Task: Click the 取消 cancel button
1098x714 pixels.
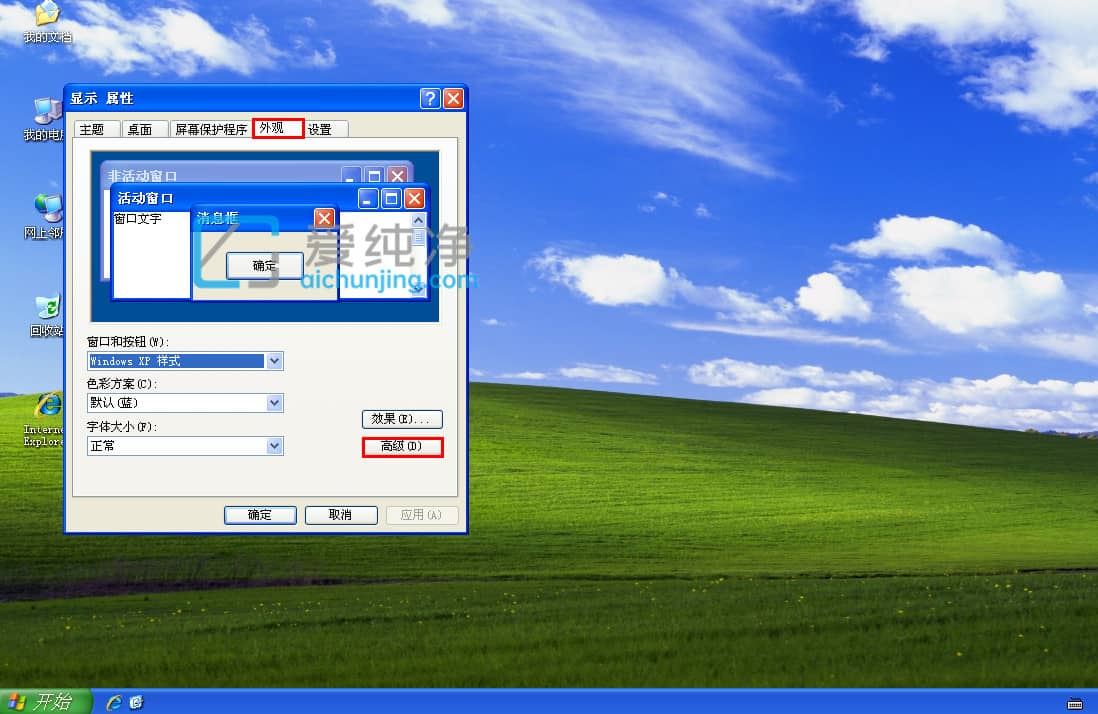Action: pyautogui.click(x=341, y=515)
